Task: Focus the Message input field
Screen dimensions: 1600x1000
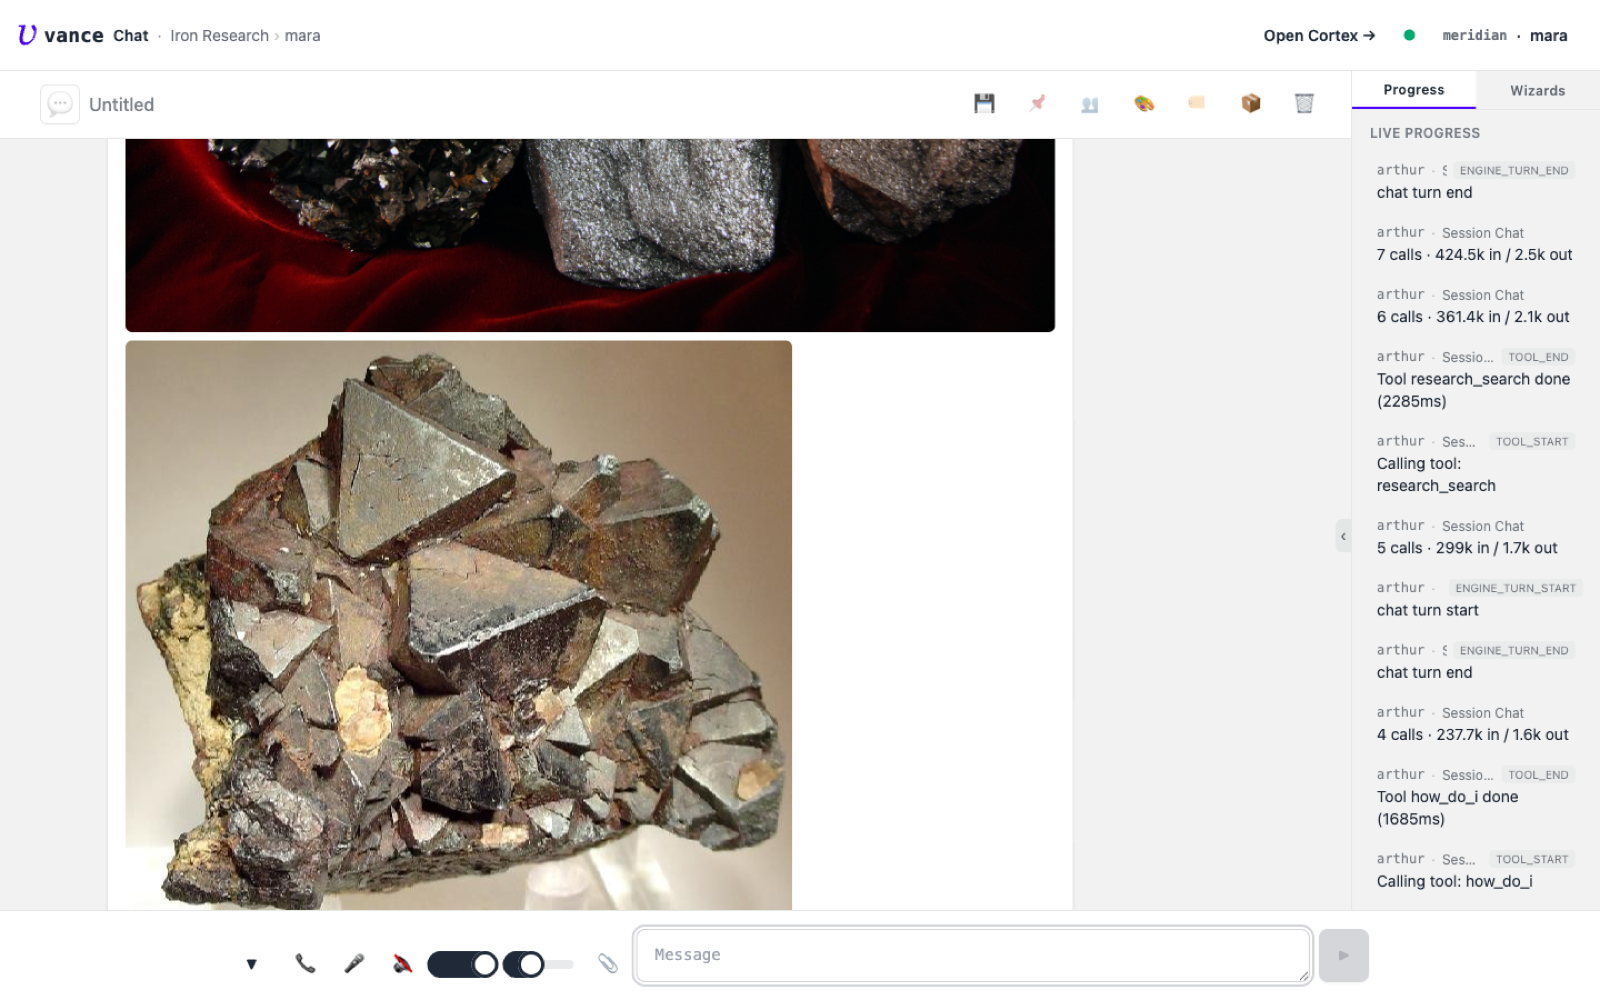Action: tap(972, 955)
